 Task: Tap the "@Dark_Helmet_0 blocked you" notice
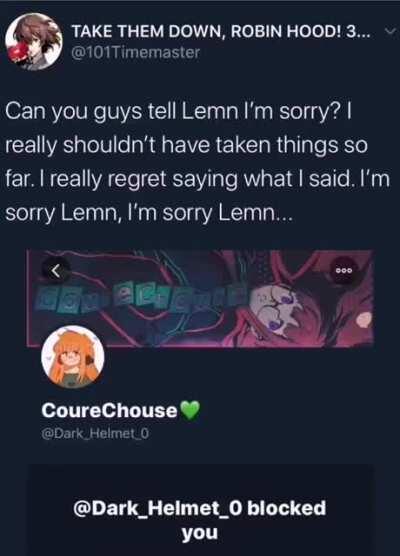199,519
